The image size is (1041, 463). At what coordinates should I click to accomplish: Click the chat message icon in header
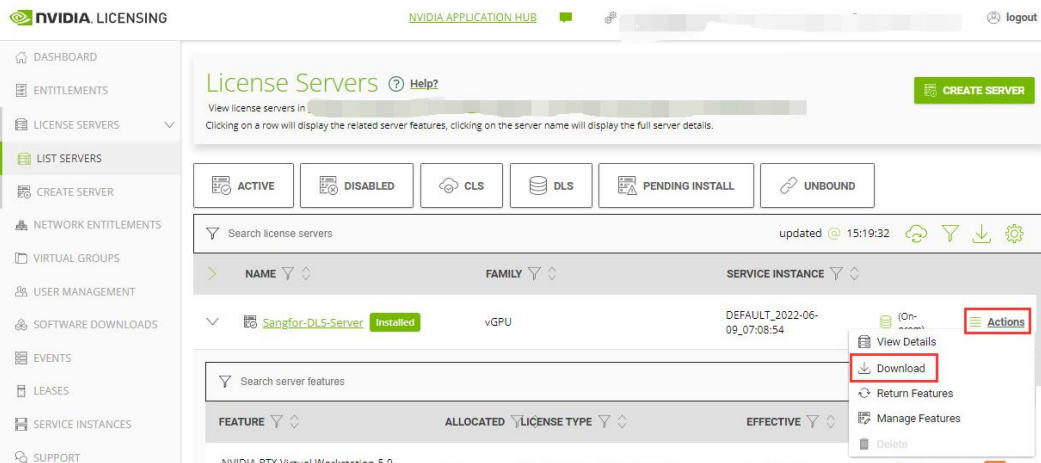tap(566, 18)
